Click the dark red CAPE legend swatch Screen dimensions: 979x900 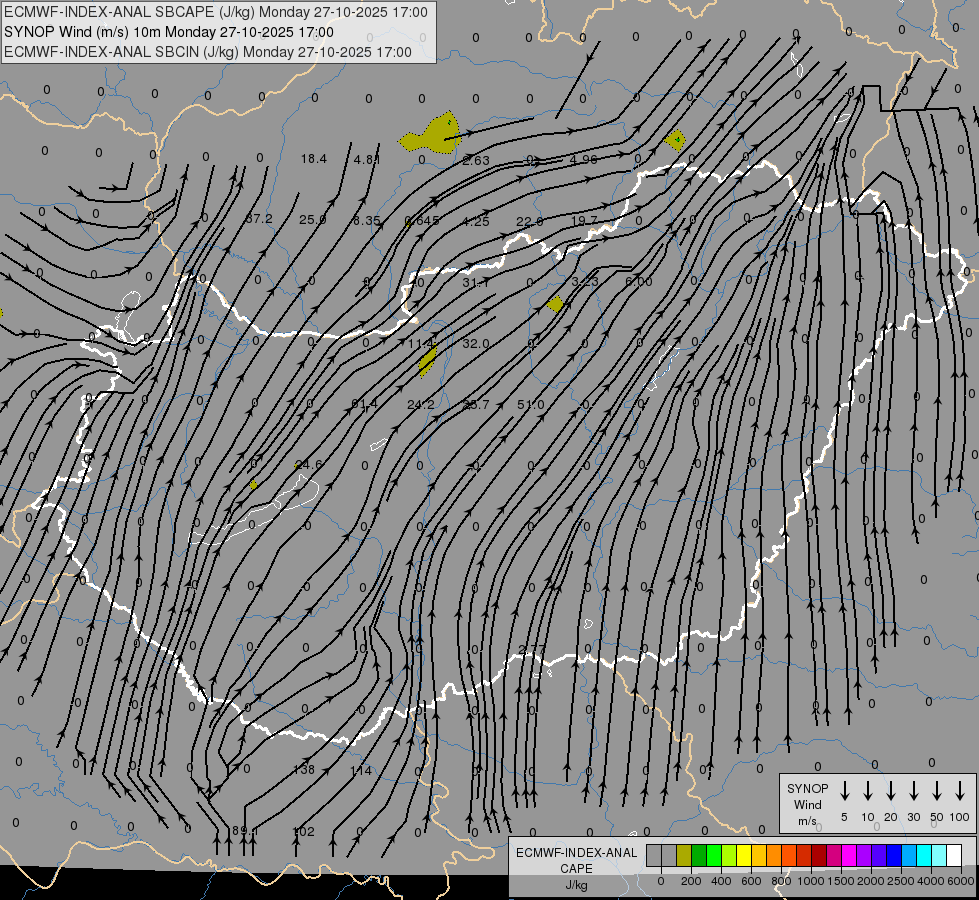(819, 856)
